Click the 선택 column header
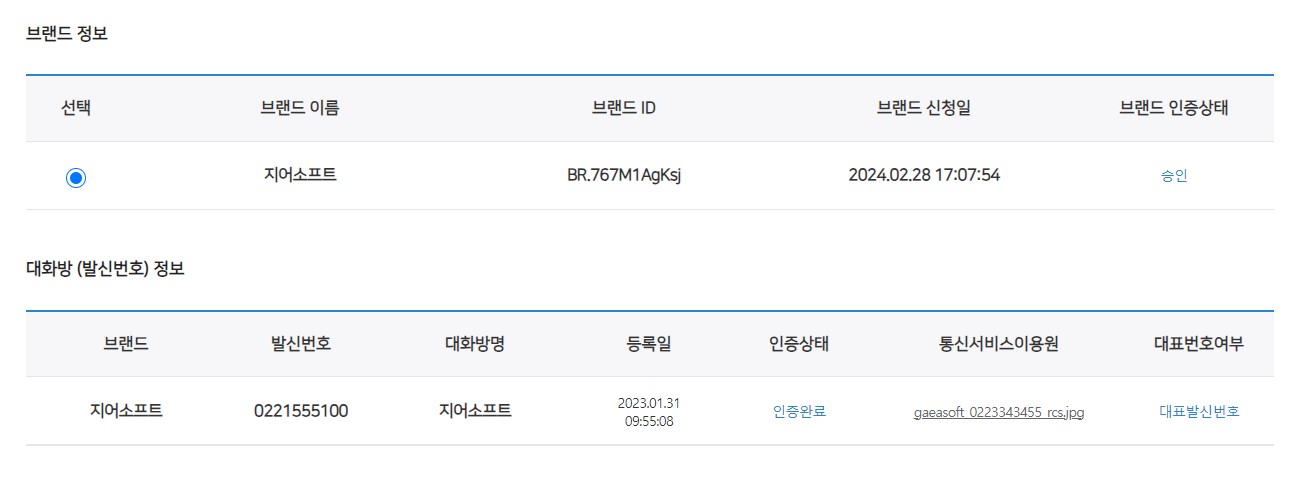This screenshot has height=479, width=1304. [76, 108]
